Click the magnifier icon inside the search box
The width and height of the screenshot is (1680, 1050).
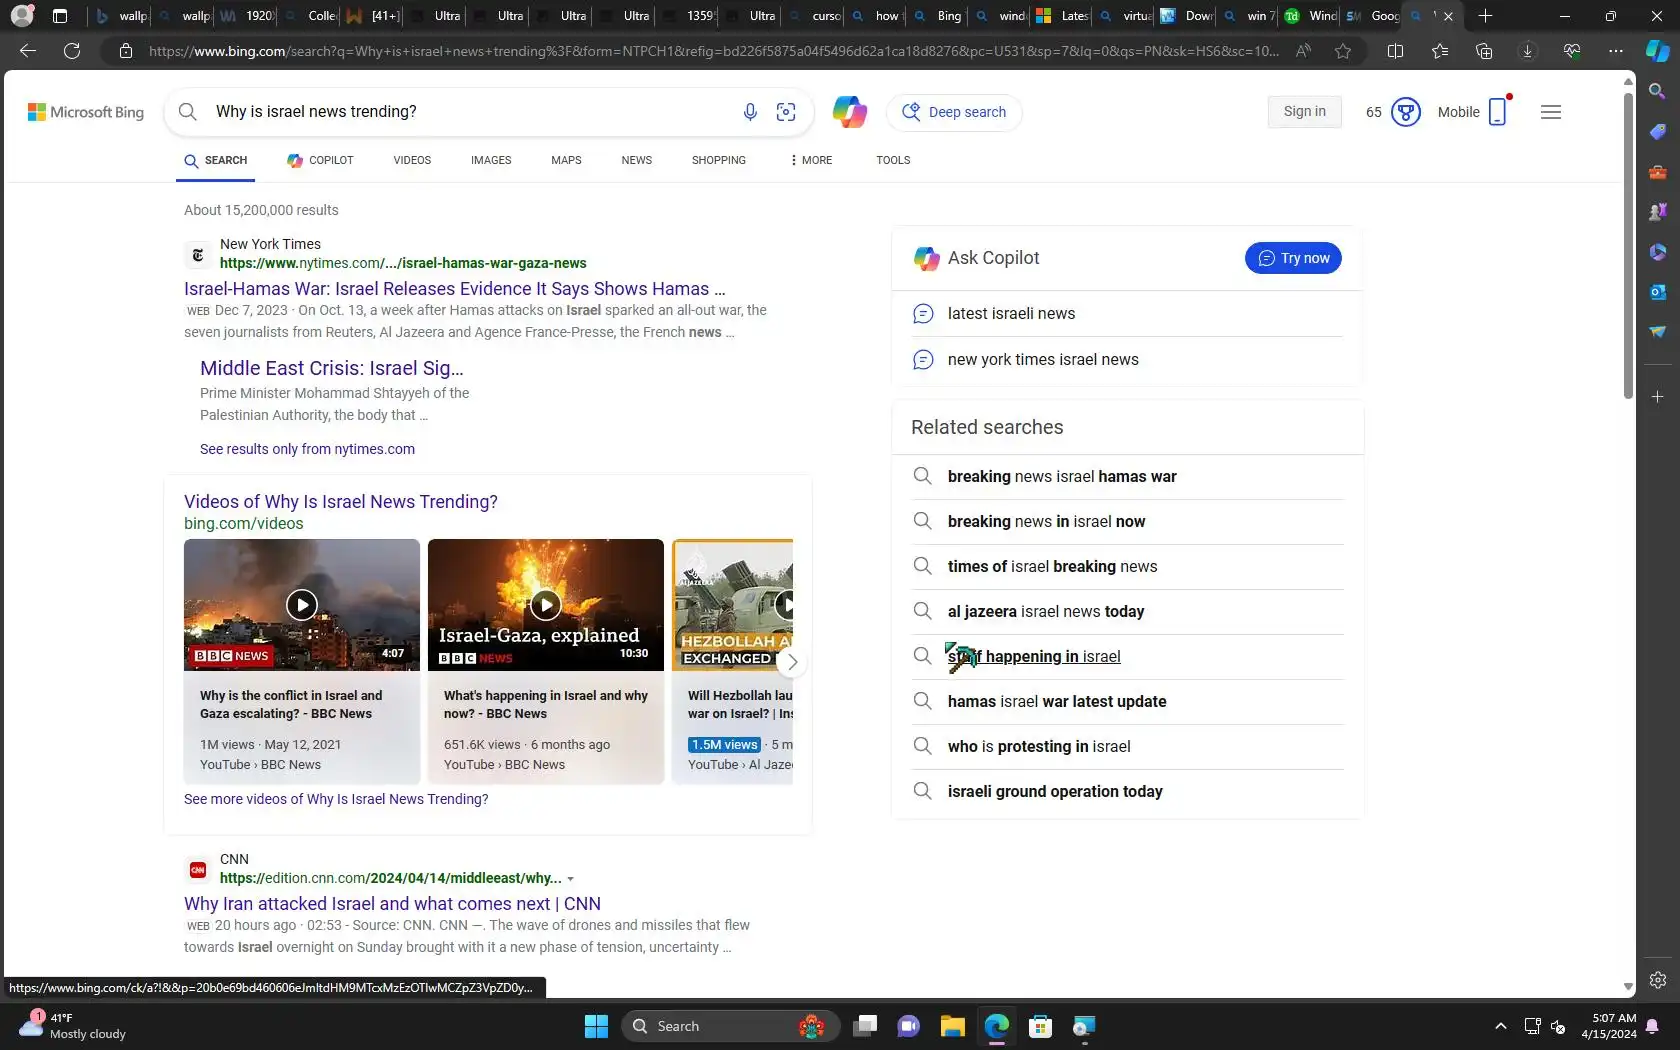pyautogui.click(x=188, y=112)
